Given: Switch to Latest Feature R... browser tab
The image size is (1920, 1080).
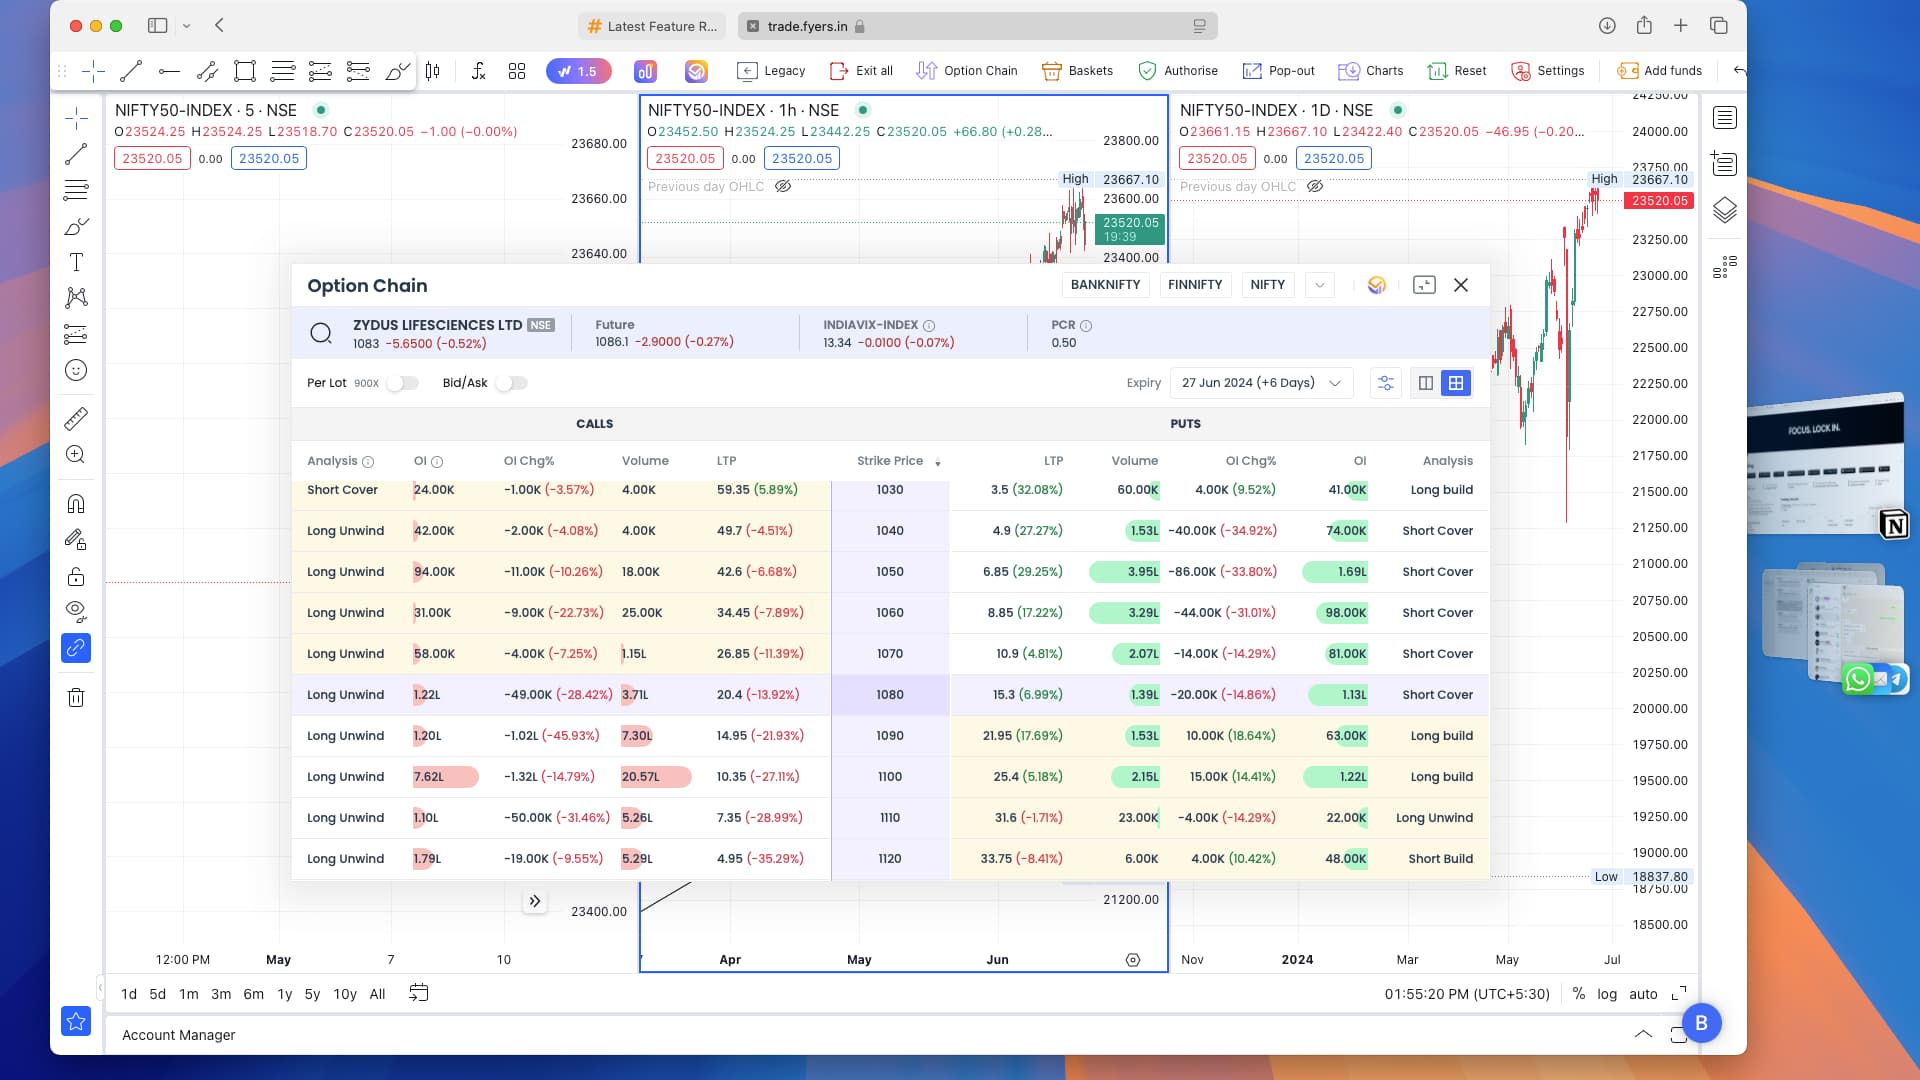Looking at the screenshot, I should (x=652, y=26).
